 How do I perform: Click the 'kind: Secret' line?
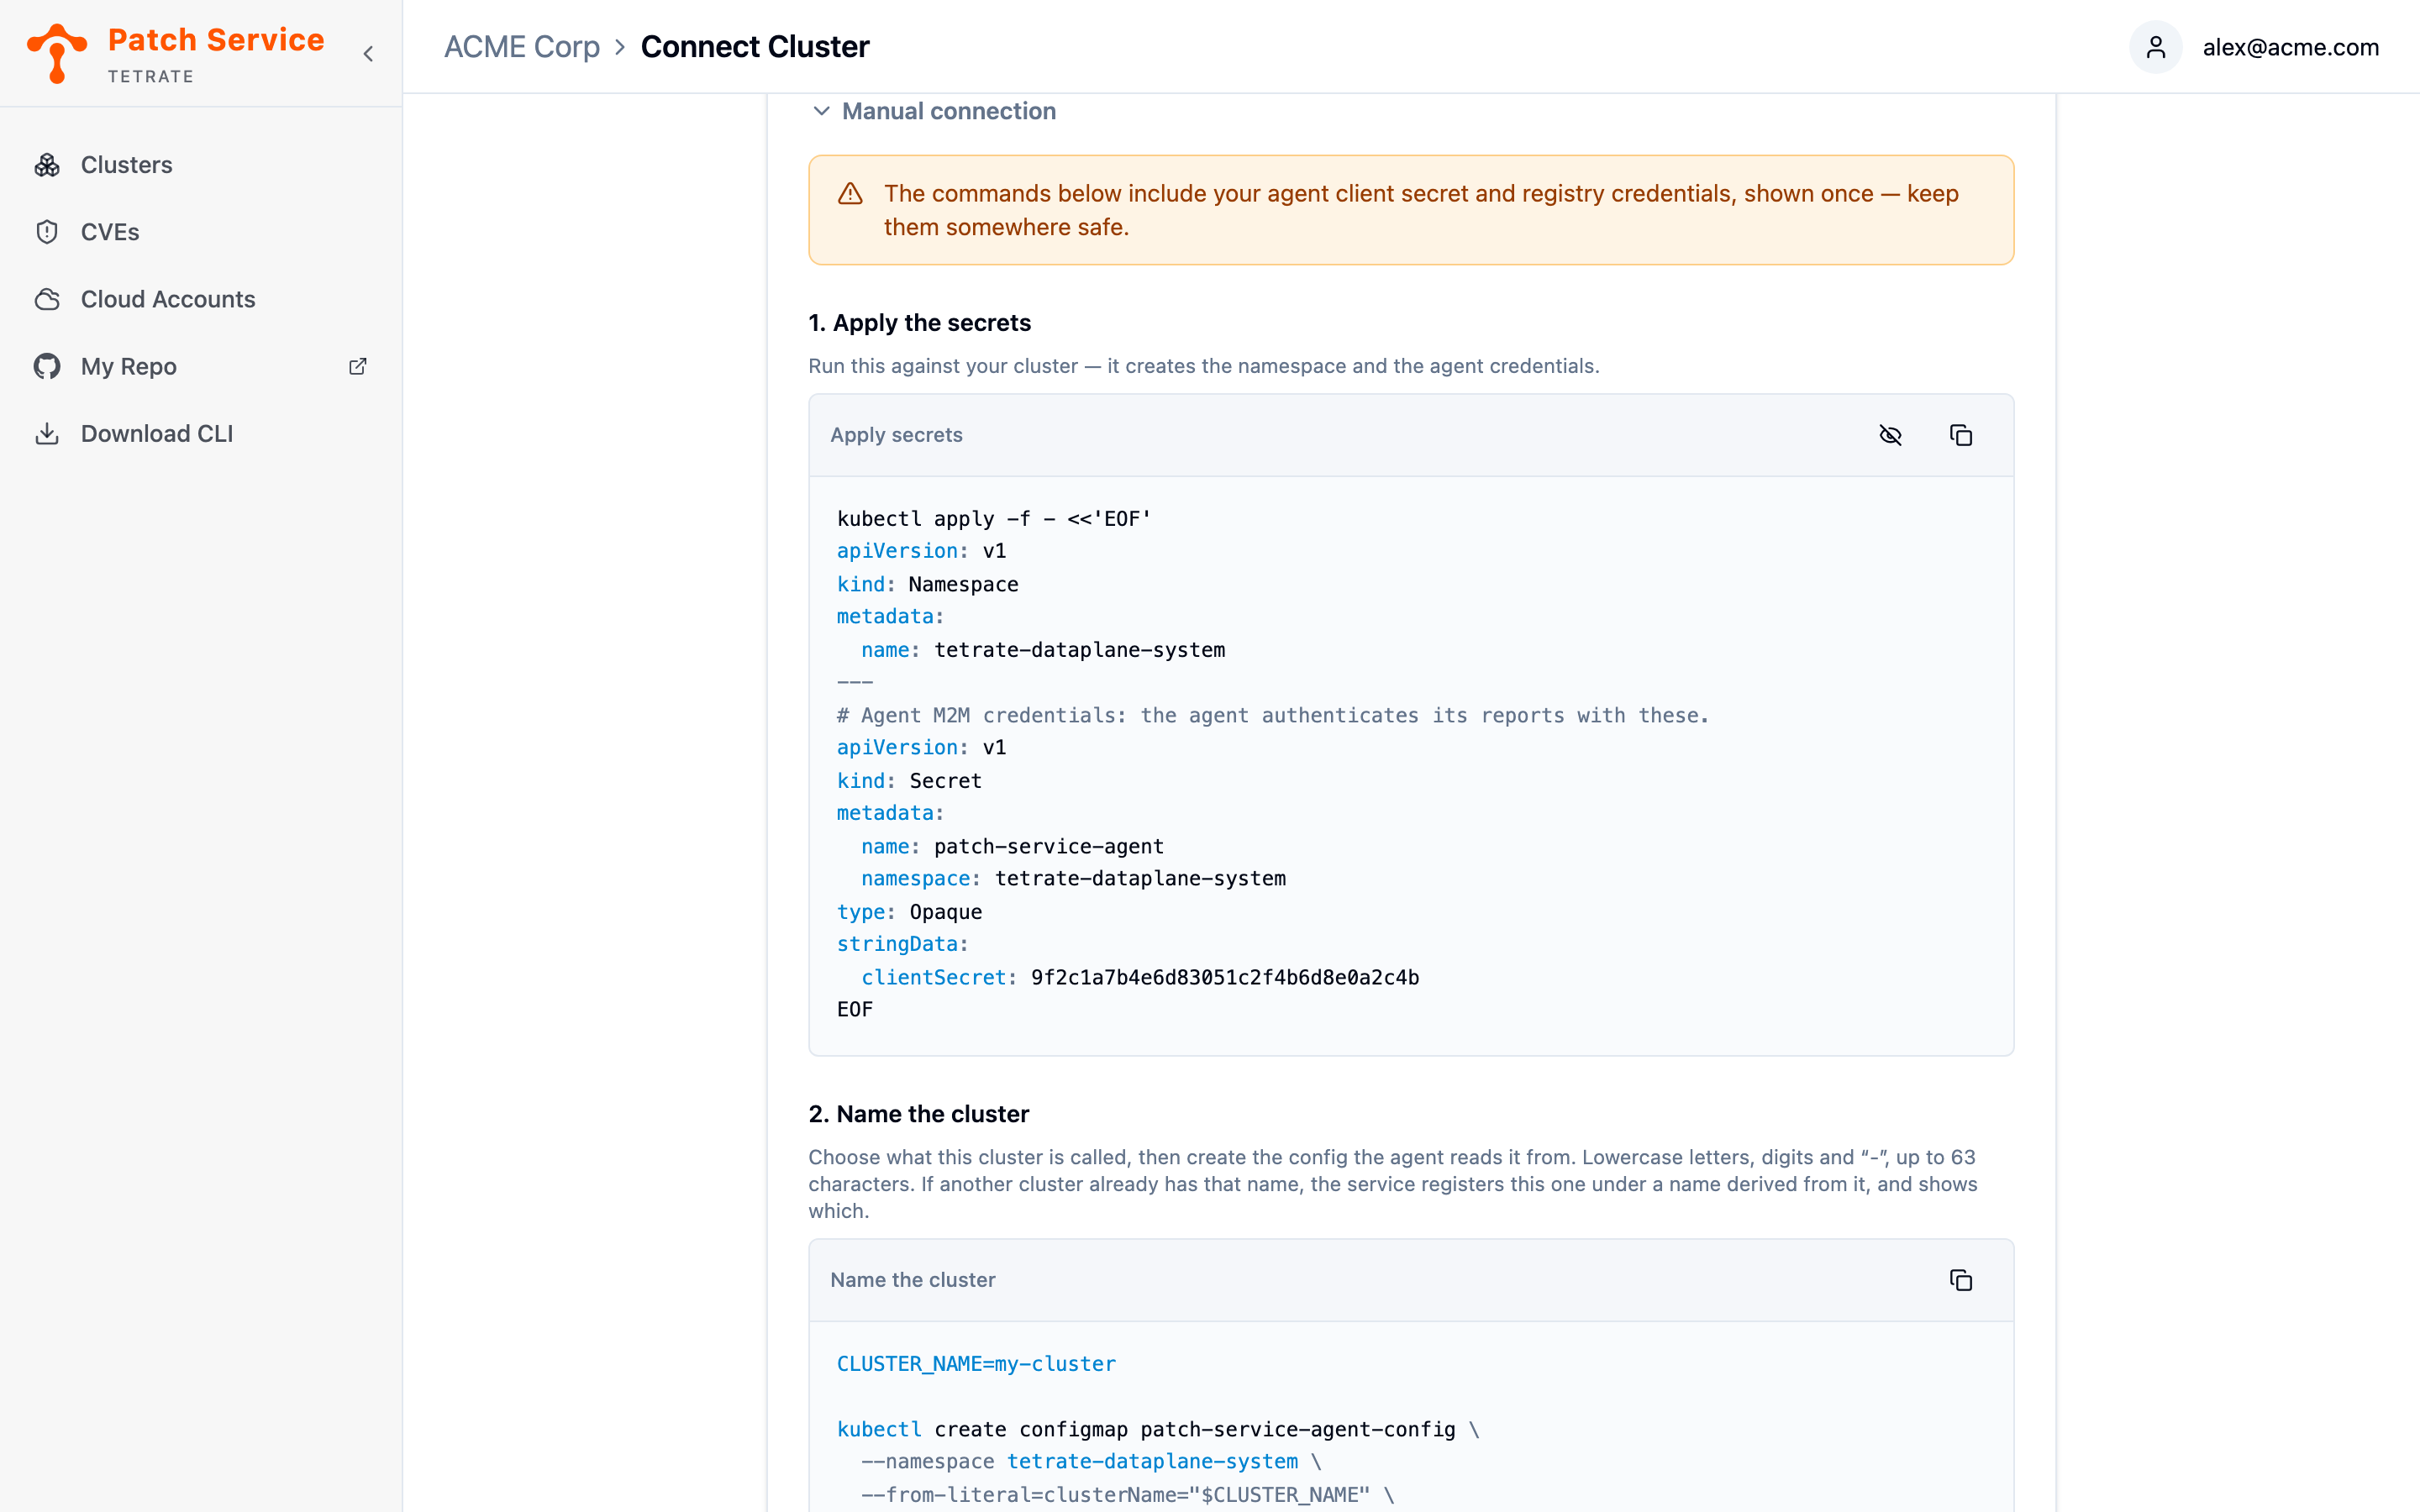pyautogui.click(x=909, y=781)
